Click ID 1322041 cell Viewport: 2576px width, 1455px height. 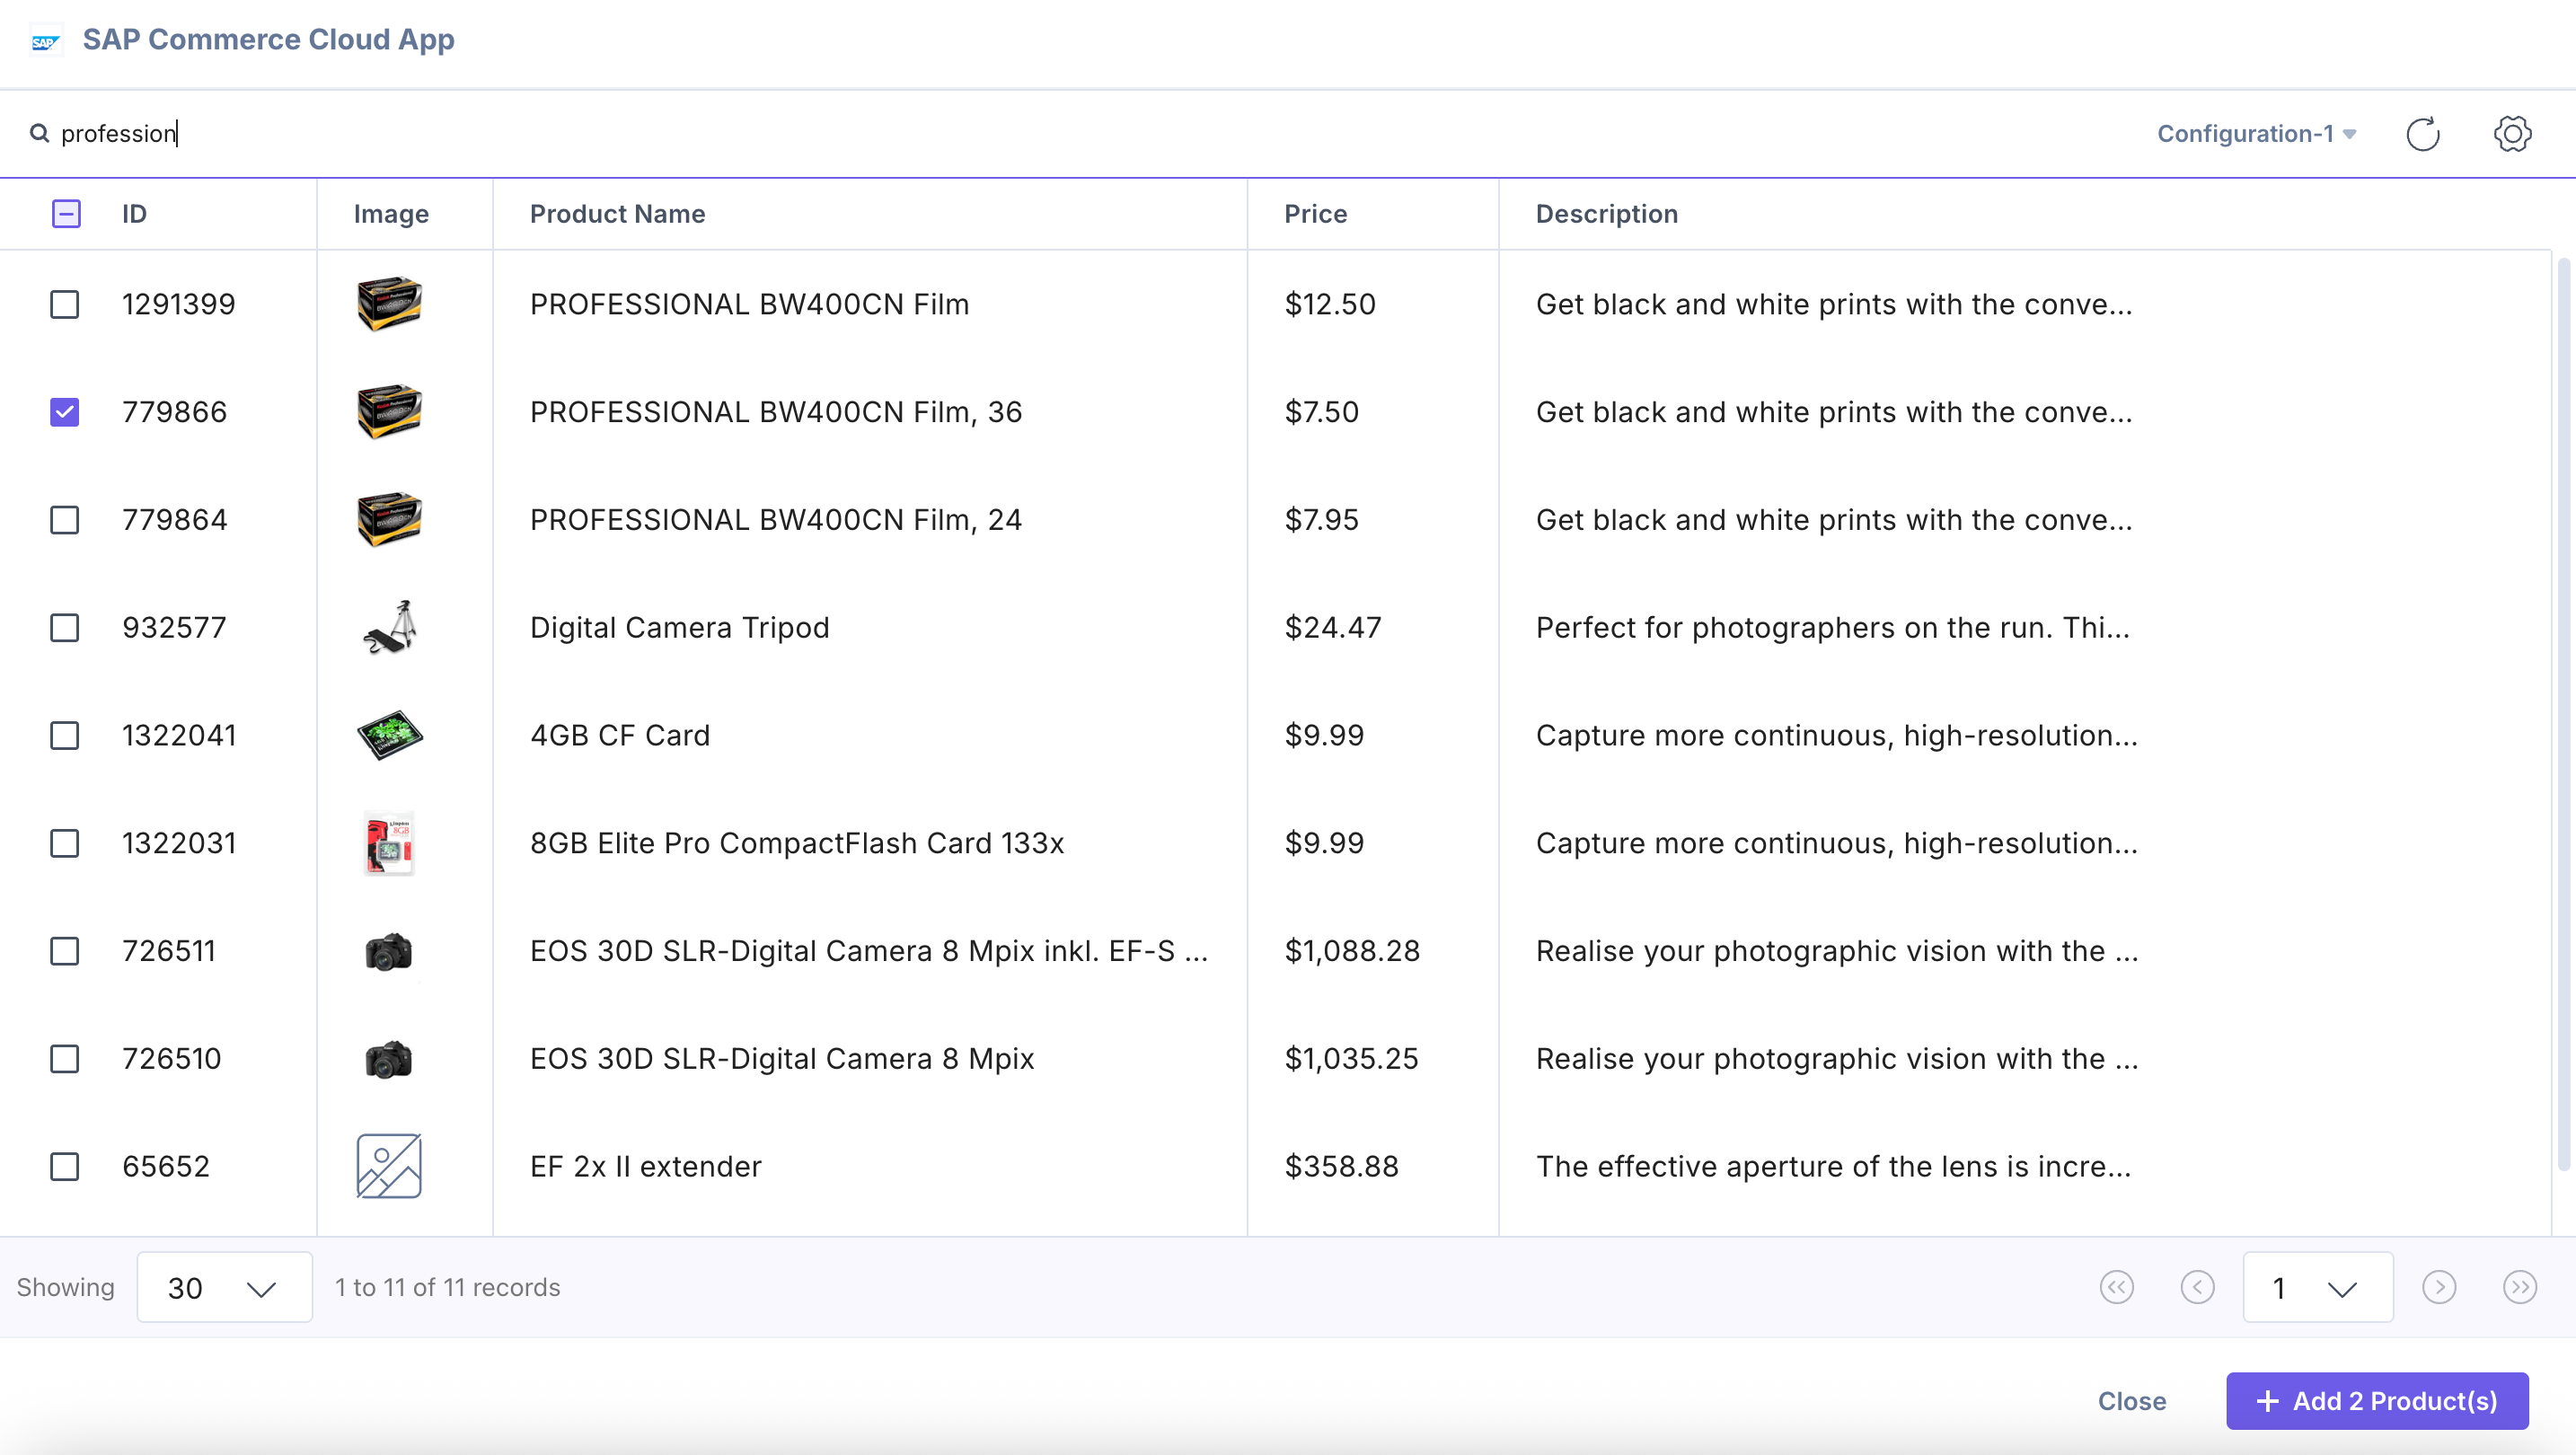[x=179, y=736]
